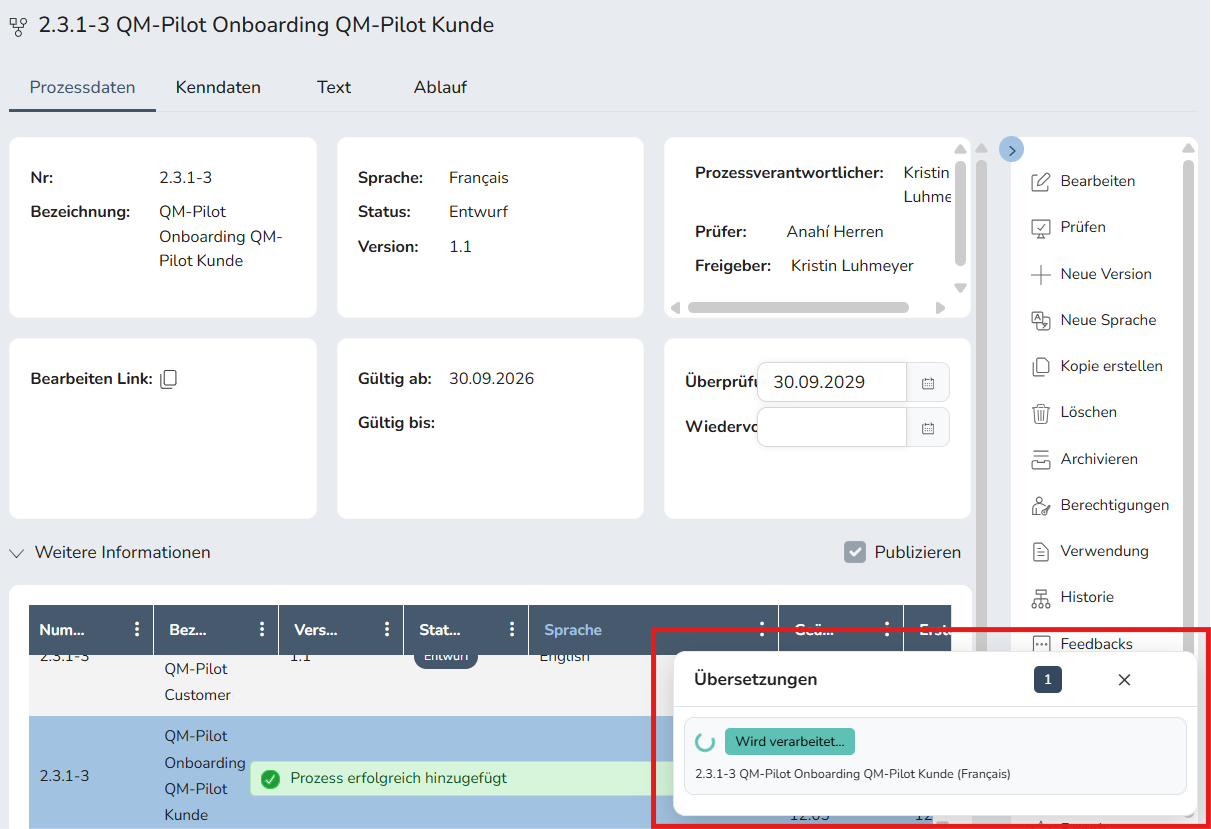Screen dimensions: 1211x829
Task: Open the Historie hierarchy icon
Action: (1041, 597)
